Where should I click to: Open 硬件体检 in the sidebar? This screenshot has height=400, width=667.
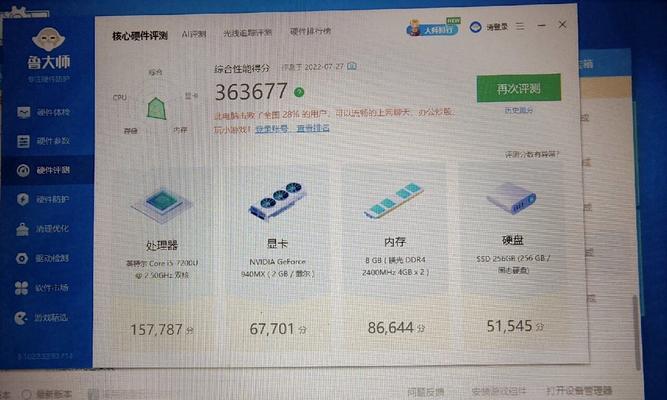(44, 112)
